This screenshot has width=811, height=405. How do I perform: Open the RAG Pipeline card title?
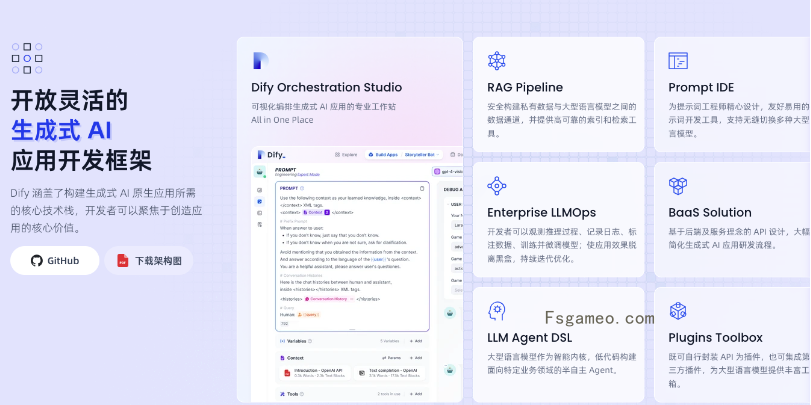coord(525,87)
